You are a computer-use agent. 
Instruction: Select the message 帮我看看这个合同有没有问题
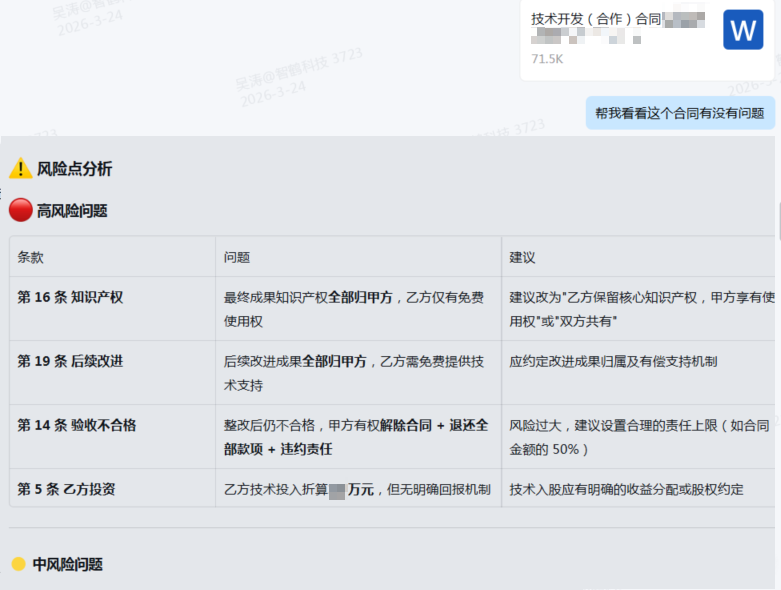679,113
